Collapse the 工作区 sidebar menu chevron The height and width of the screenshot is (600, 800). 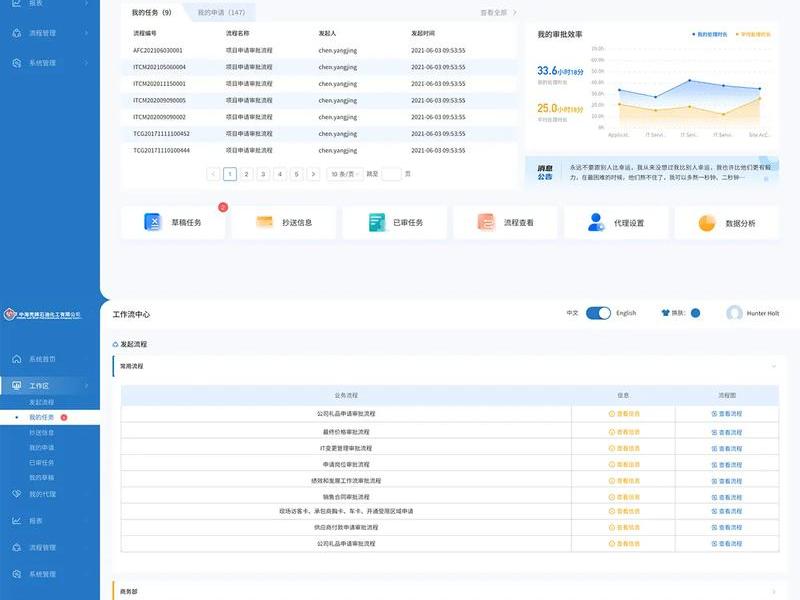tap(86, 385)
